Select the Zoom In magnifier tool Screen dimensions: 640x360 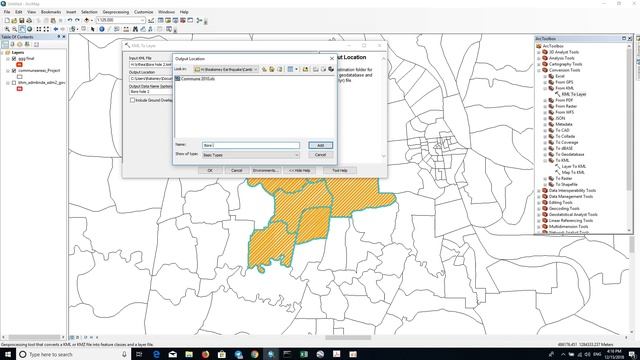(7, 29)
